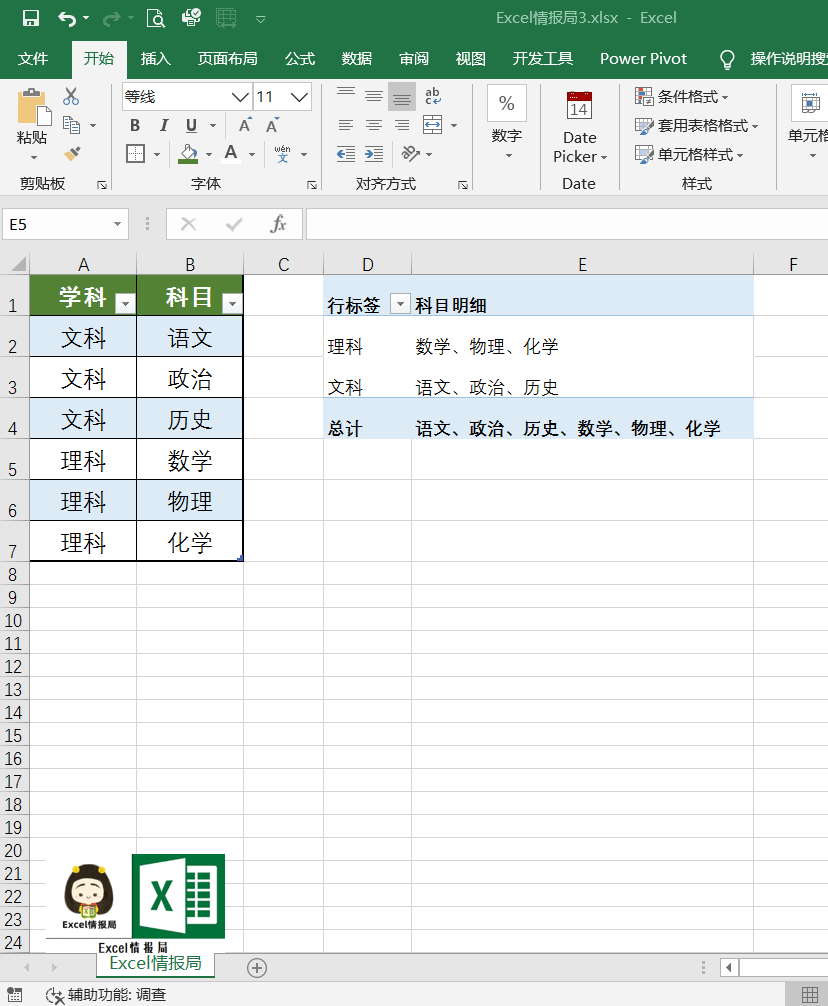Screen dimensions: 828x1006
Task: Open the Date Picker calendar
Action: (579, 126)
